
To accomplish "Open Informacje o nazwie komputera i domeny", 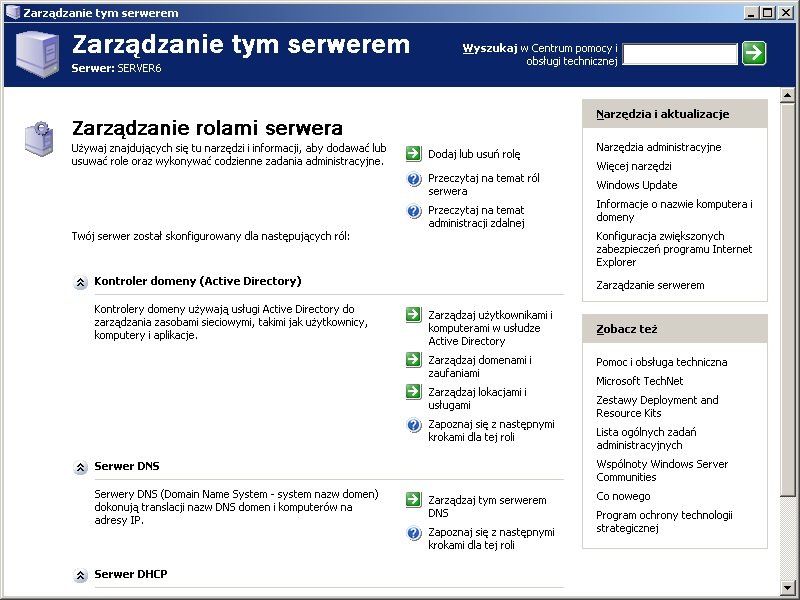I will coord(674,210).
